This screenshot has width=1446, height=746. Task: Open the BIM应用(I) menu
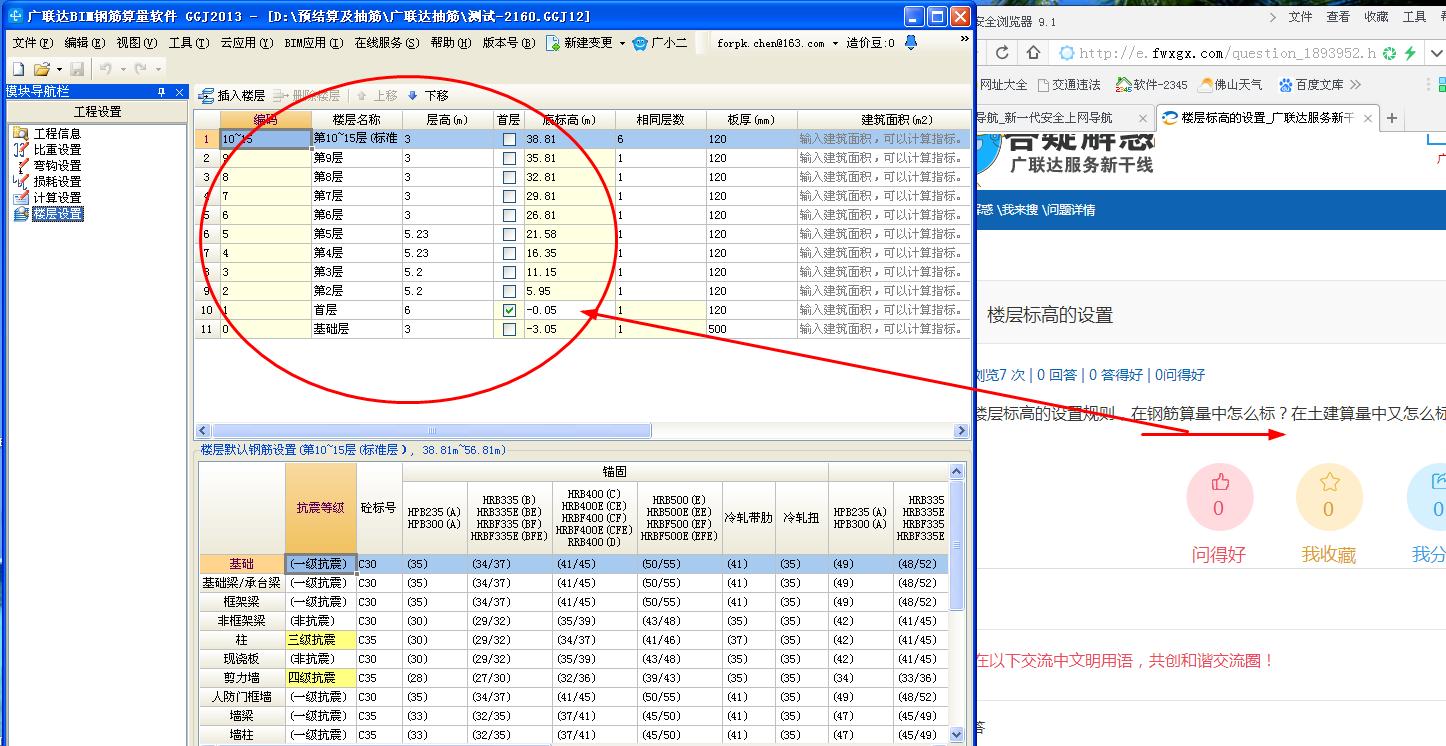[313, 43]
